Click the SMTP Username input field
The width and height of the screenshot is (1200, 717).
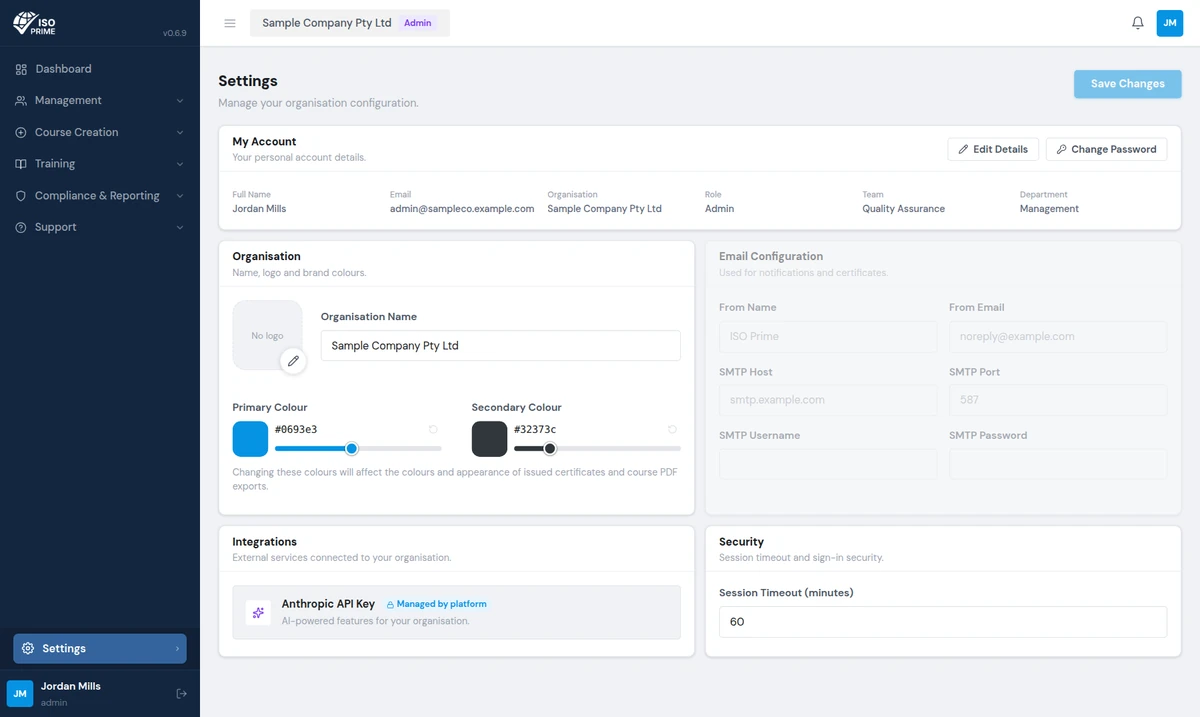pyautogui.click(x=828, y=464)
